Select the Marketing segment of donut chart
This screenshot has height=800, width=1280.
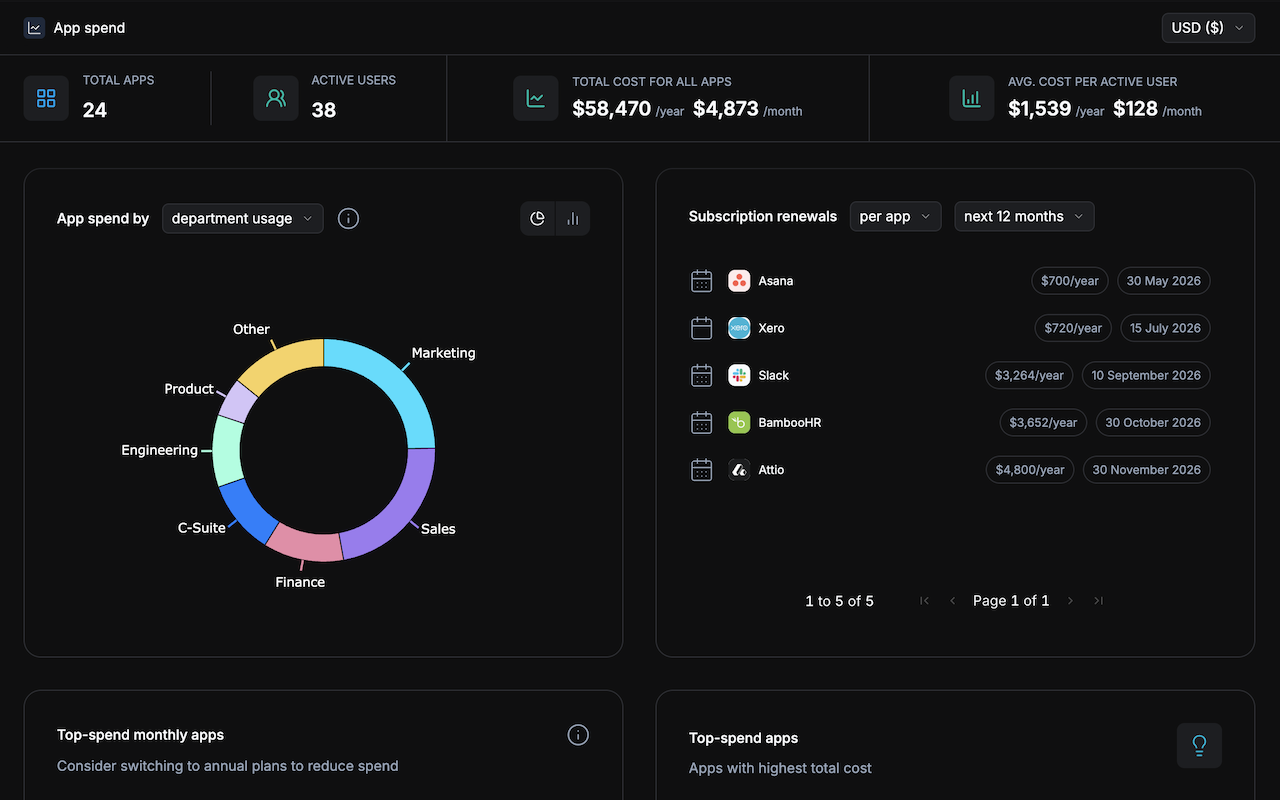390,380
